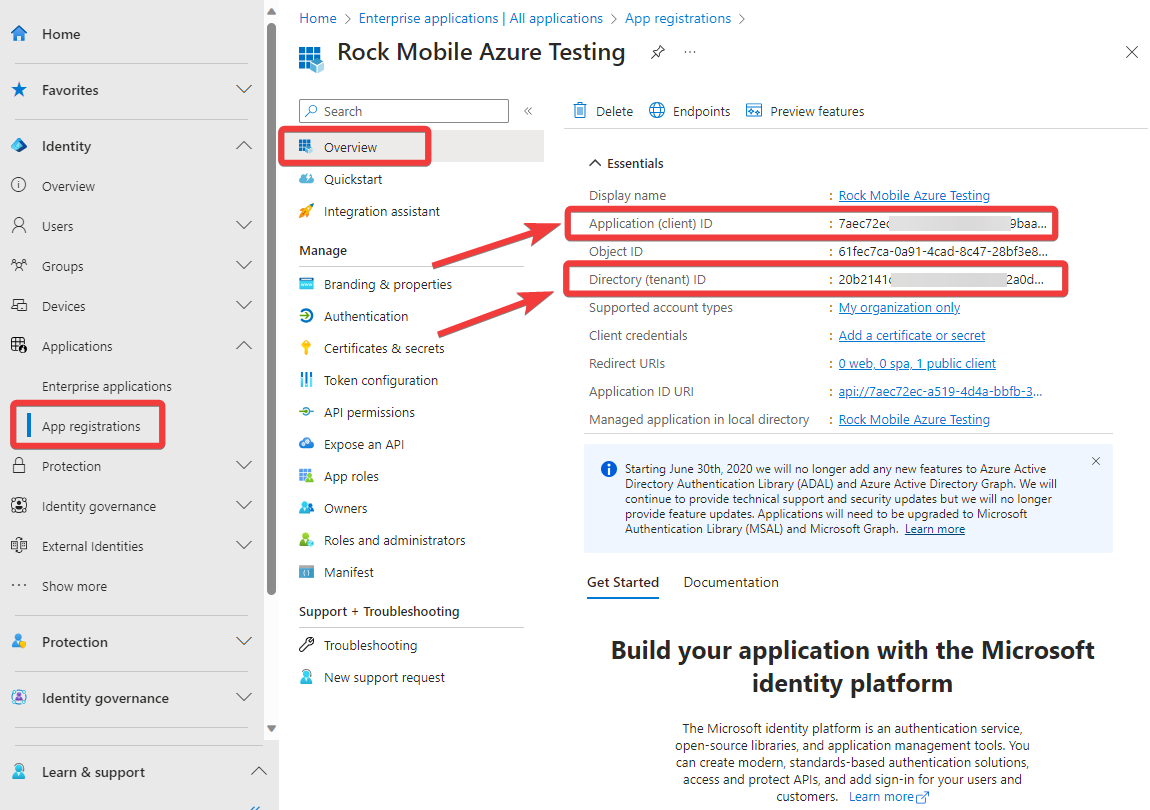1150x810 pixels.
Task: Click the Home icon in left sidebar
Action: click(x=19, y=34)
